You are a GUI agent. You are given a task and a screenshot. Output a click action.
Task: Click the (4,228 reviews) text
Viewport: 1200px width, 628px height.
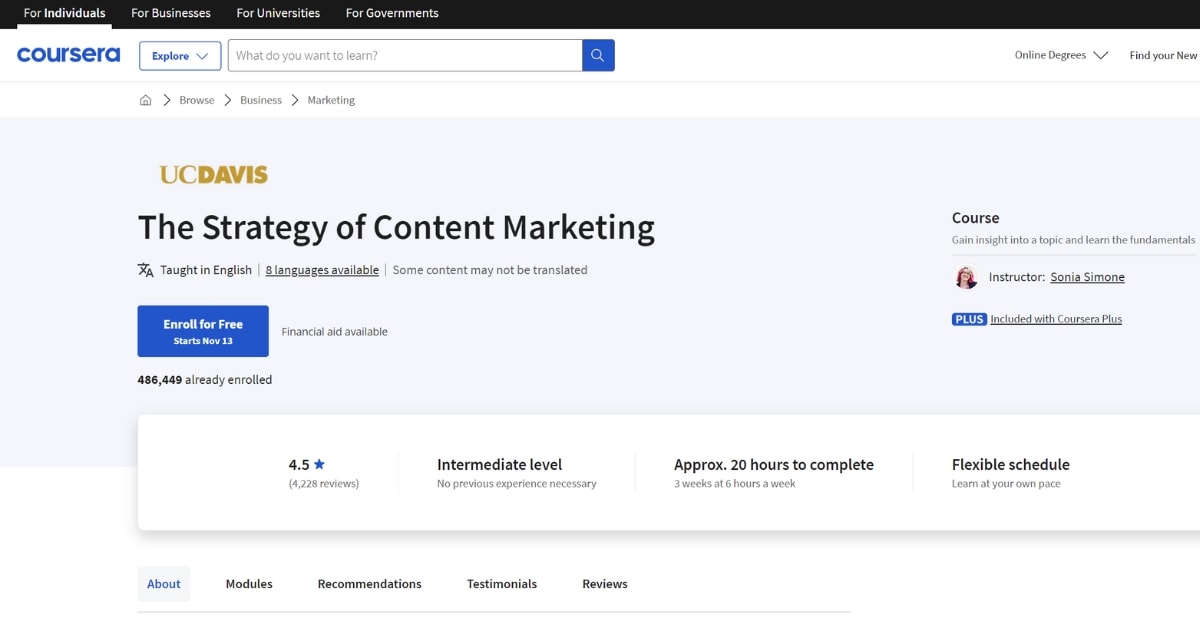tap(324, 484)
